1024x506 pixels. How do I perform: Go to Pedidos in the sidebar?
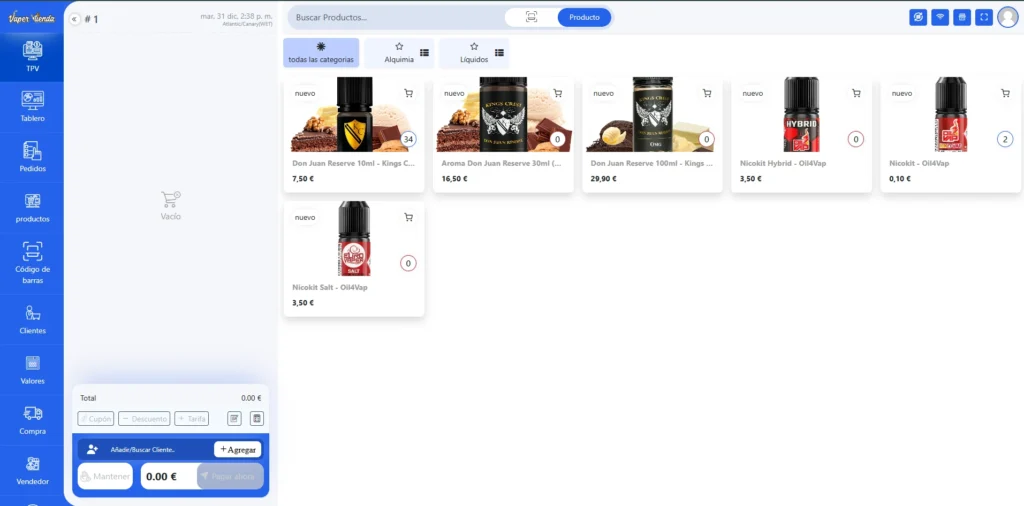[32, 157]
